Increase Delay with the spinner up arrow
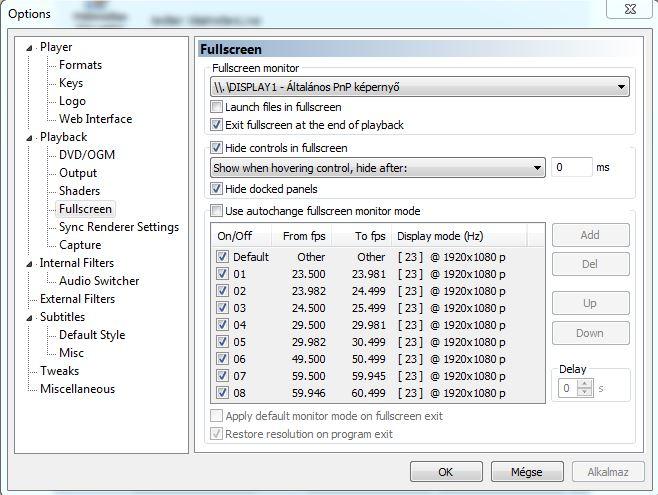The width and height of the screenshot is (658, 495). (x=585, y=383)
